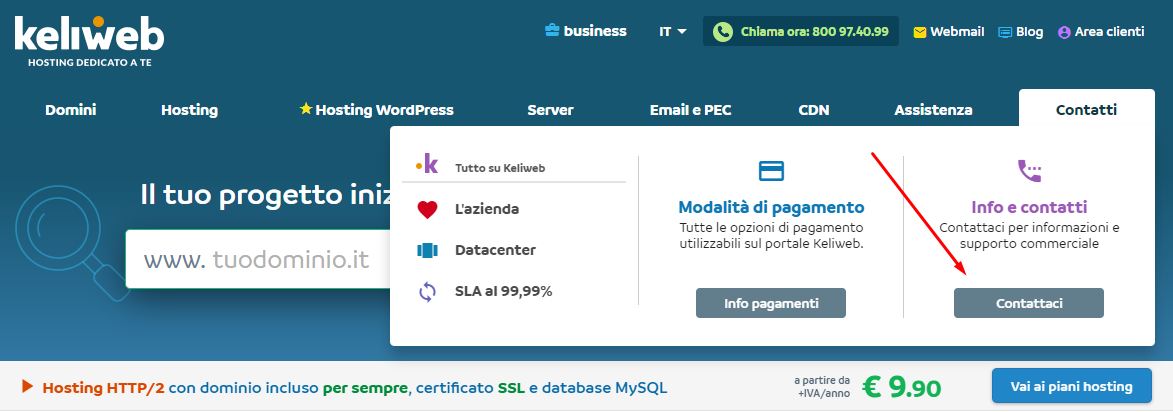1173x412 pixels.
Task: Open the CDN menu
Action: pyautogui.click(x=814, y=110)
